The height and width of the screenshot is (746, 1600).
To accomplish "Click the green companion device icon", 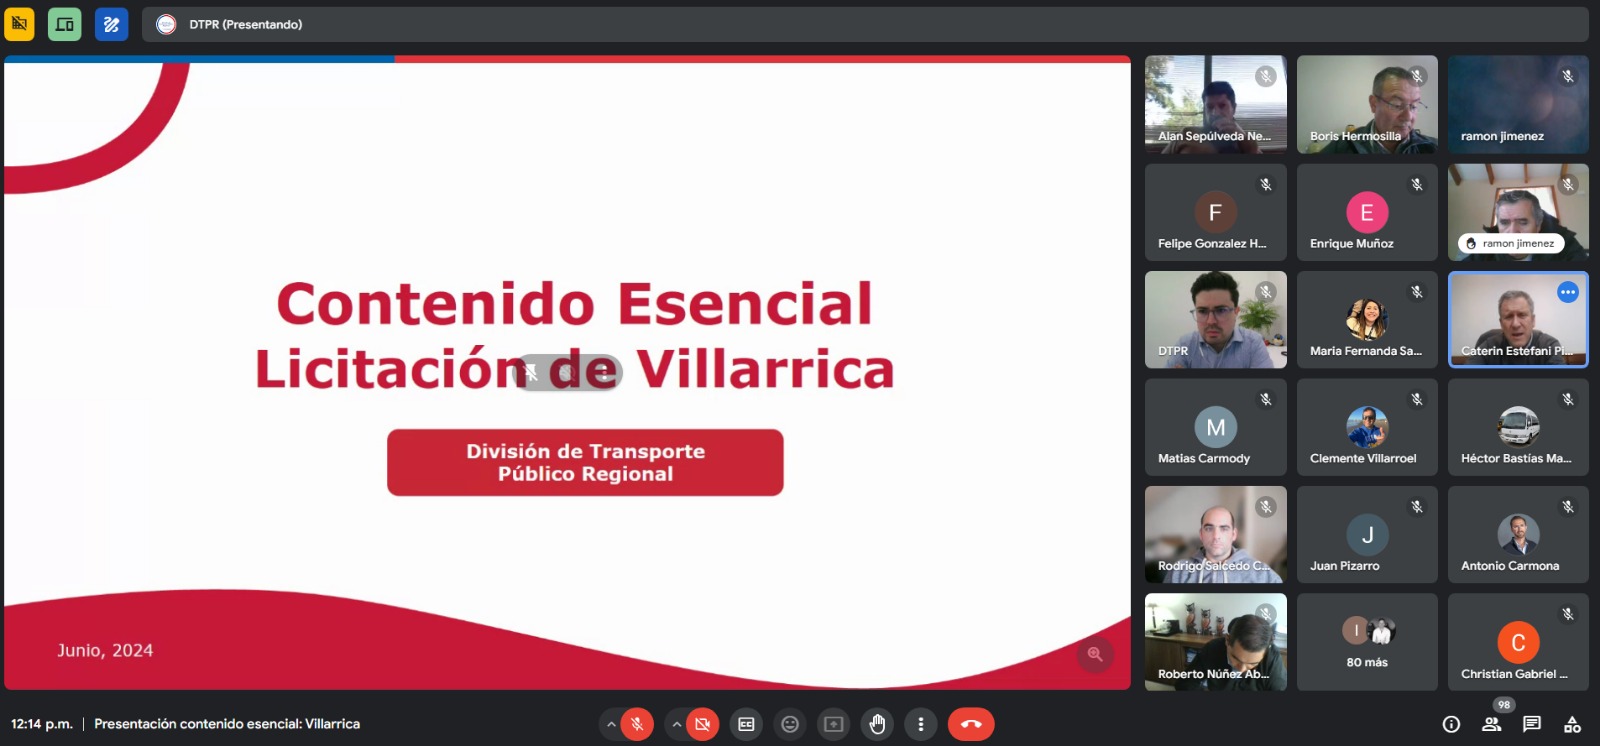I will [65, 24].
